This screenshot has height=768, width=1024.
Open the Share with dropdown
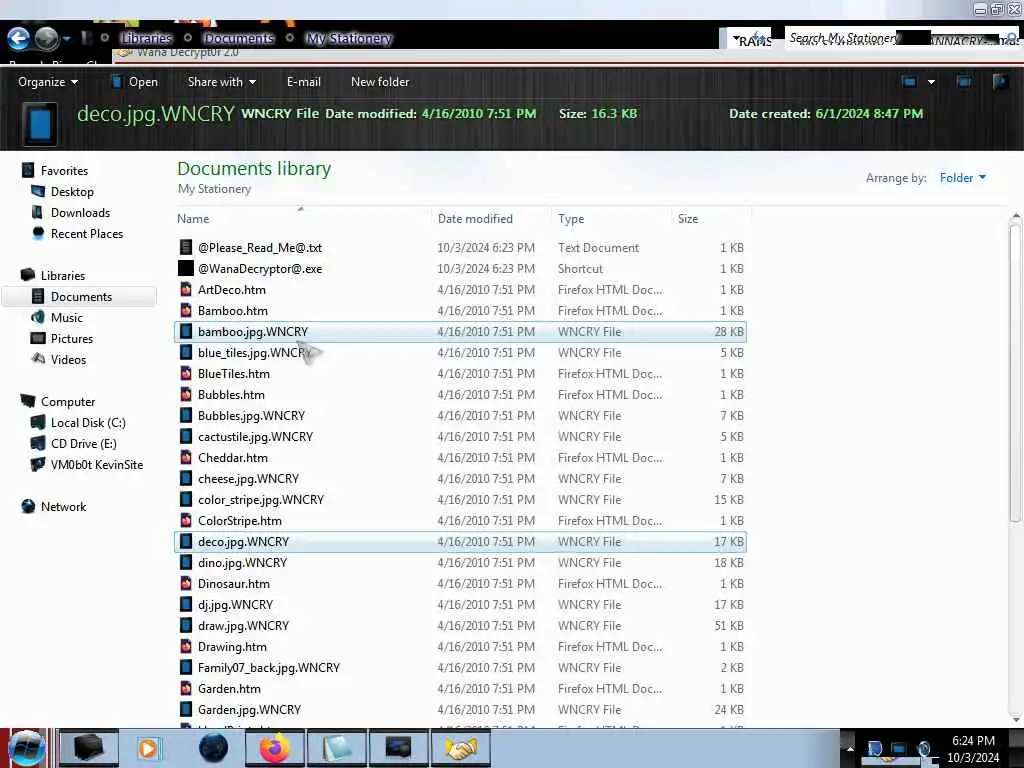(221, 82)
